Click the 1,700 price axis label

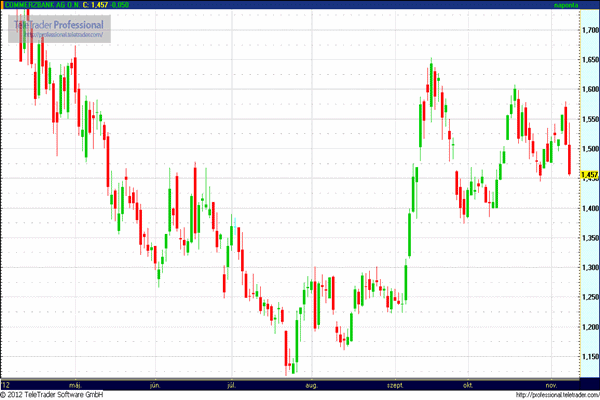click(589, 30)
